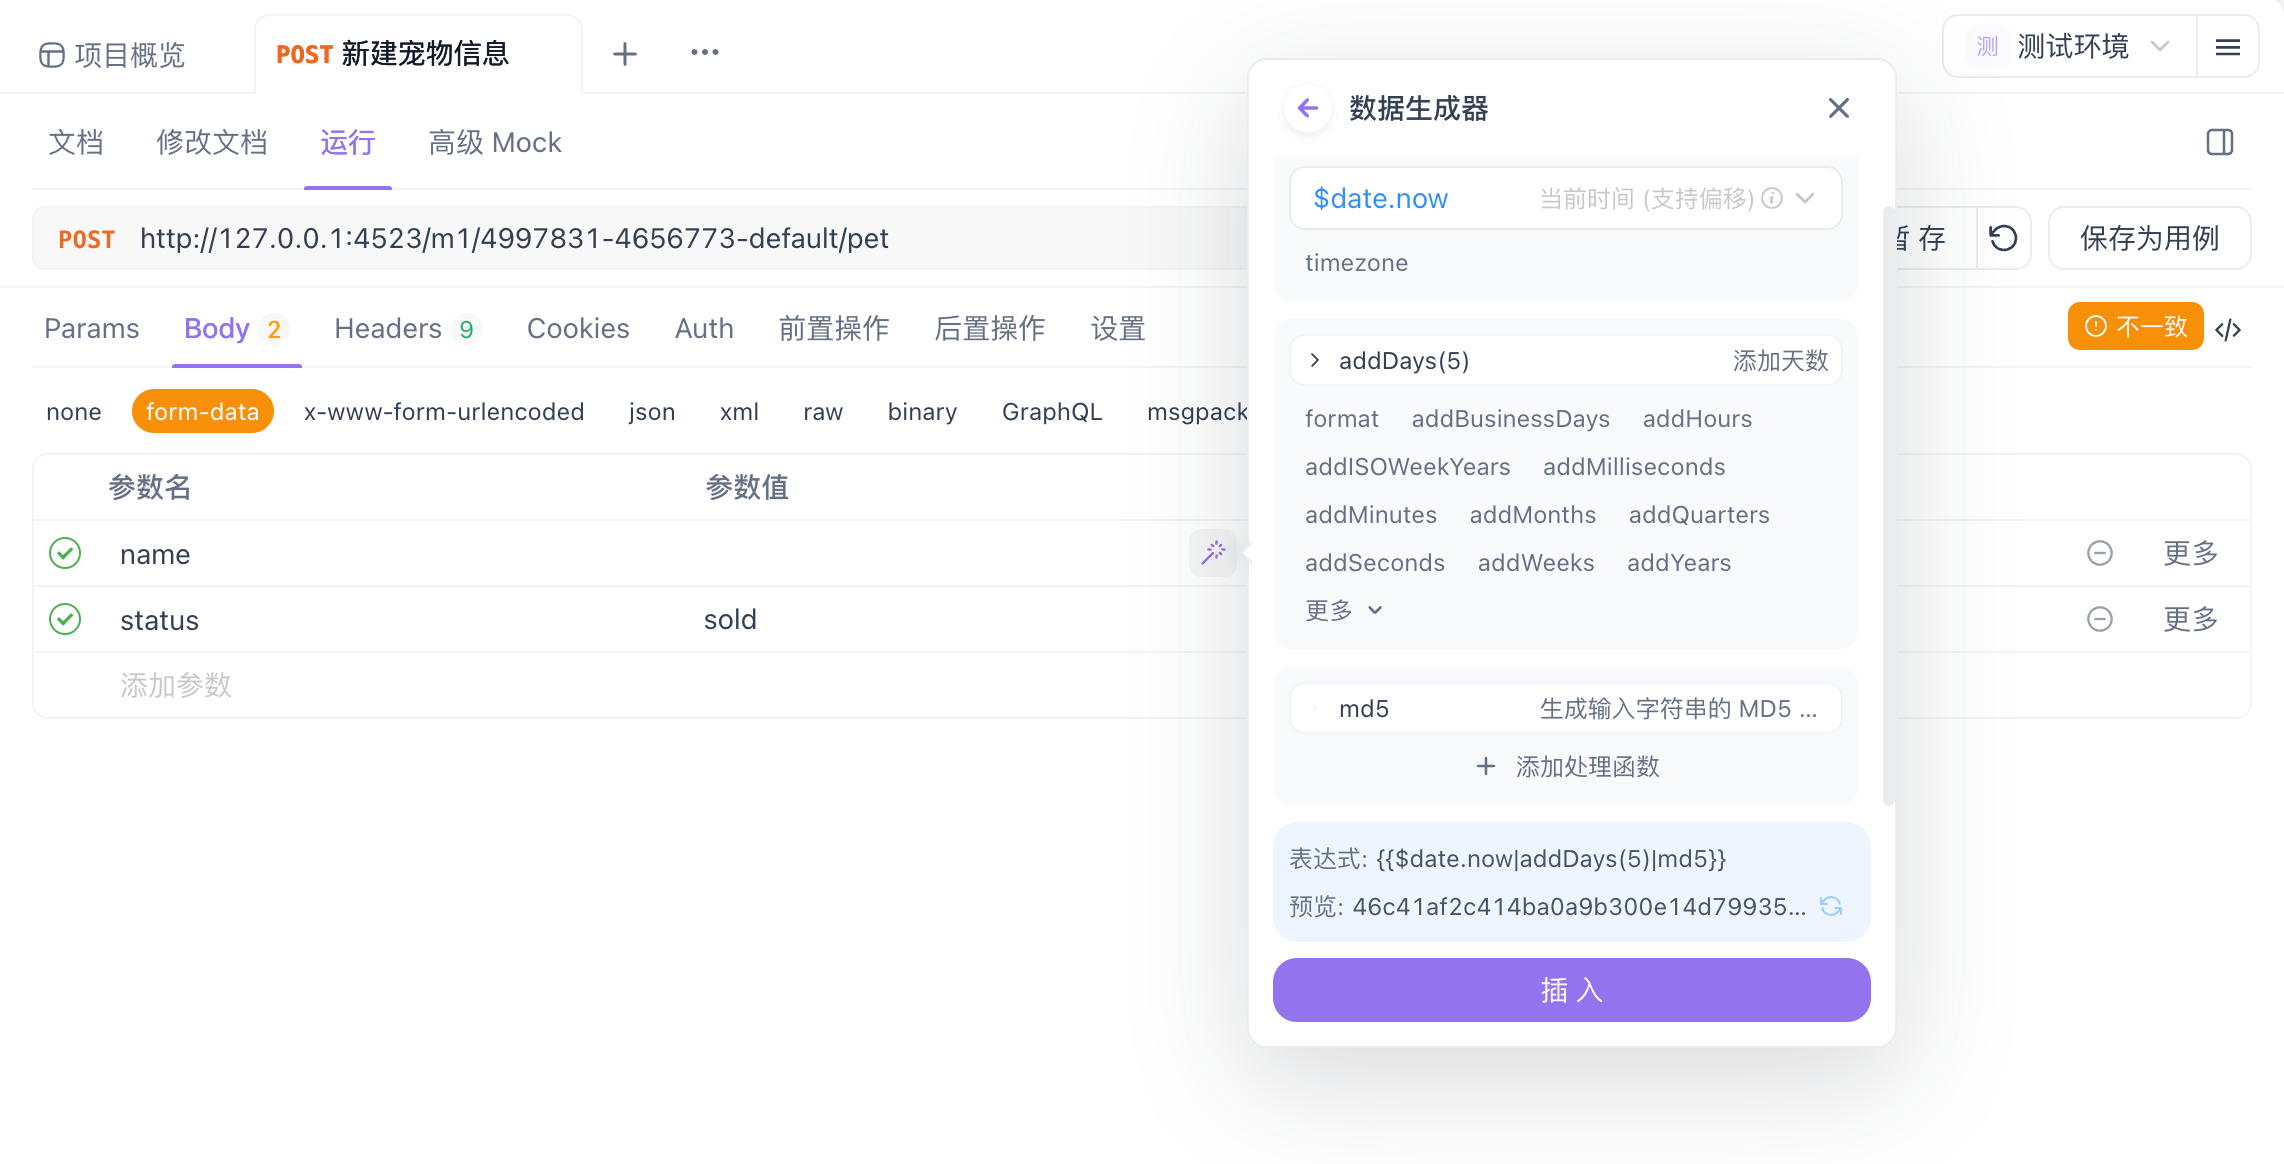Expand 更多 to show more date functions
This screenshot has height=1164, width=2284.
tap(1343, 610)
